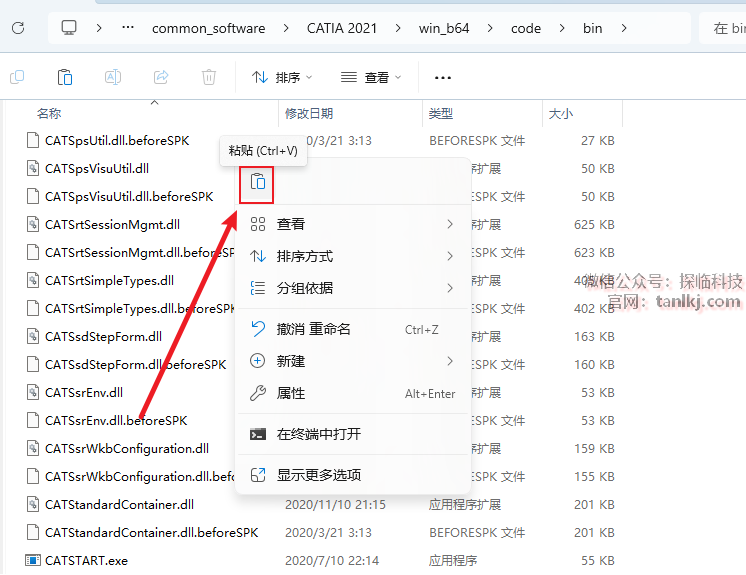The image size is (746, 575).
Task: Click the refresh icon in the address bar
Action: [x=18, y=28]
